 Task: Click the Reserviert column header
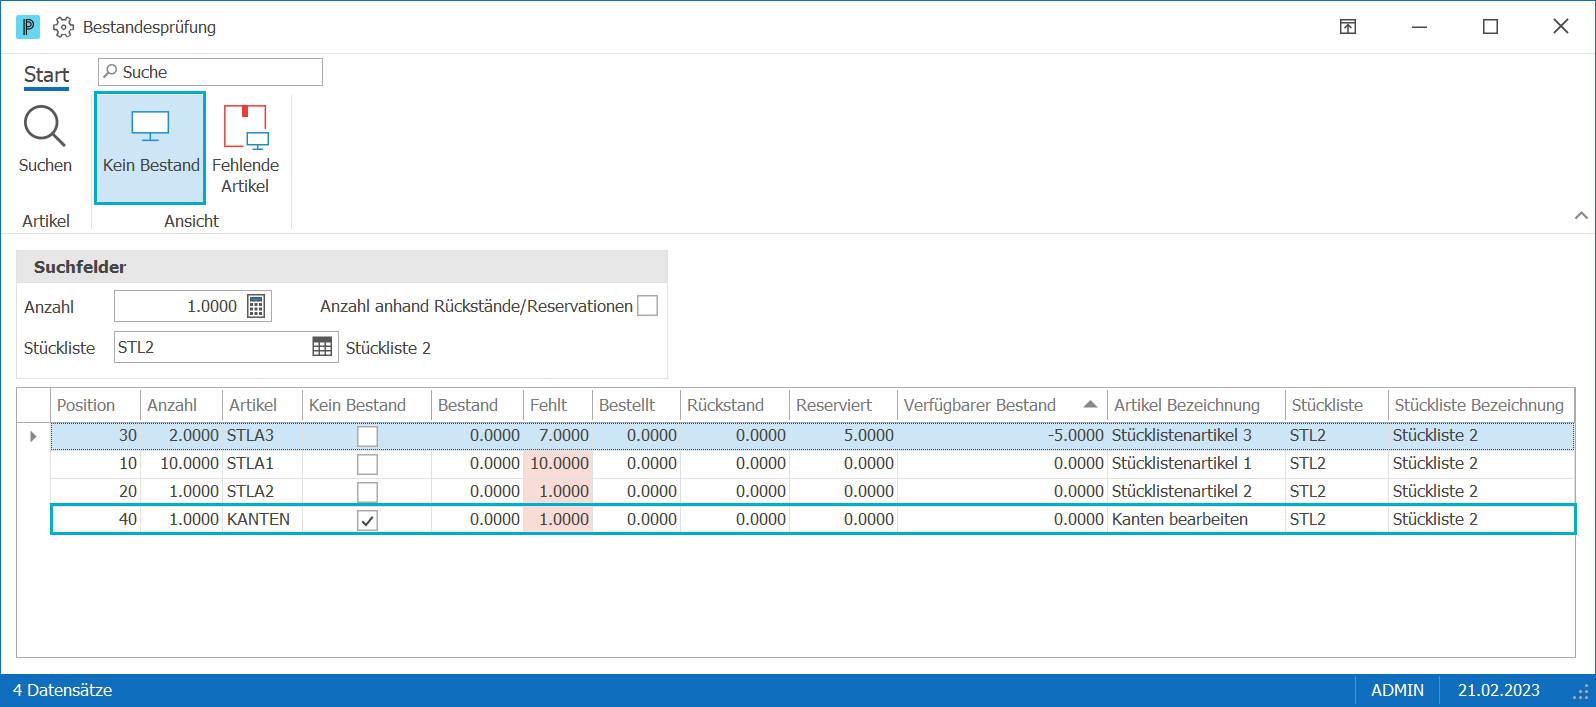click(x=843, y=405)
